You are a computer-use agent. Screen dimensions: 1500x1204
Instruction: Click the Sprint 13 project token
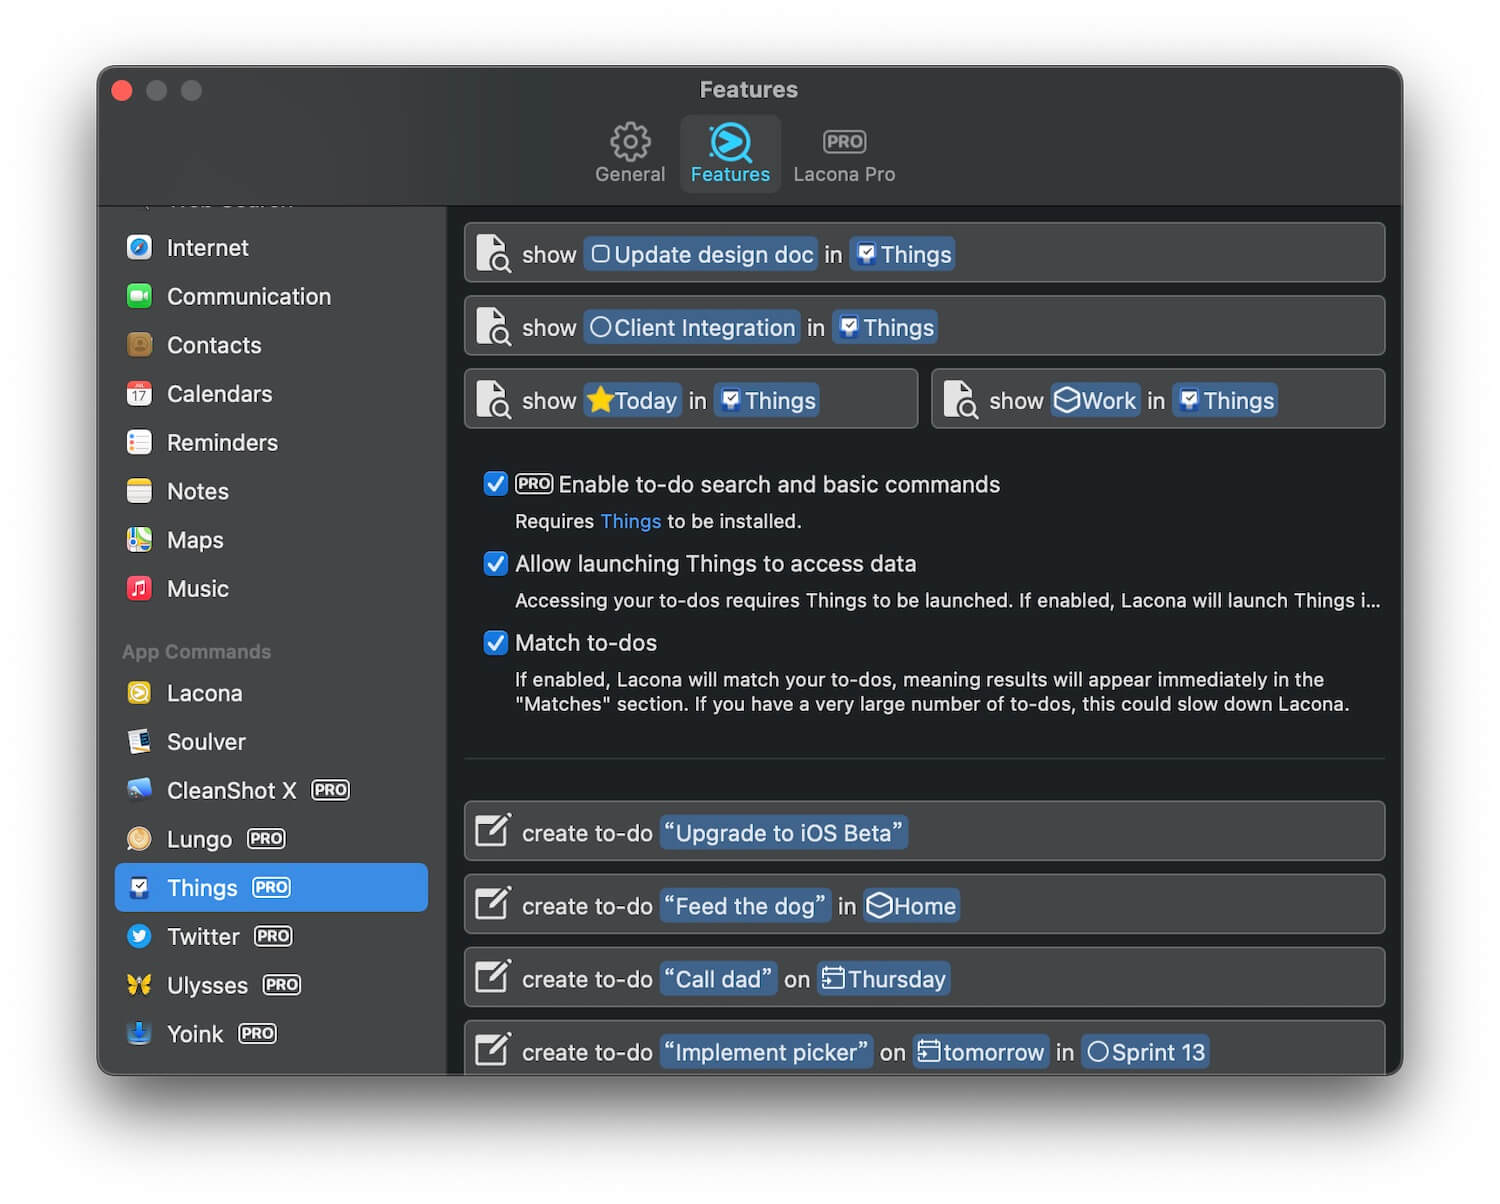[x=1146, y=1052]
